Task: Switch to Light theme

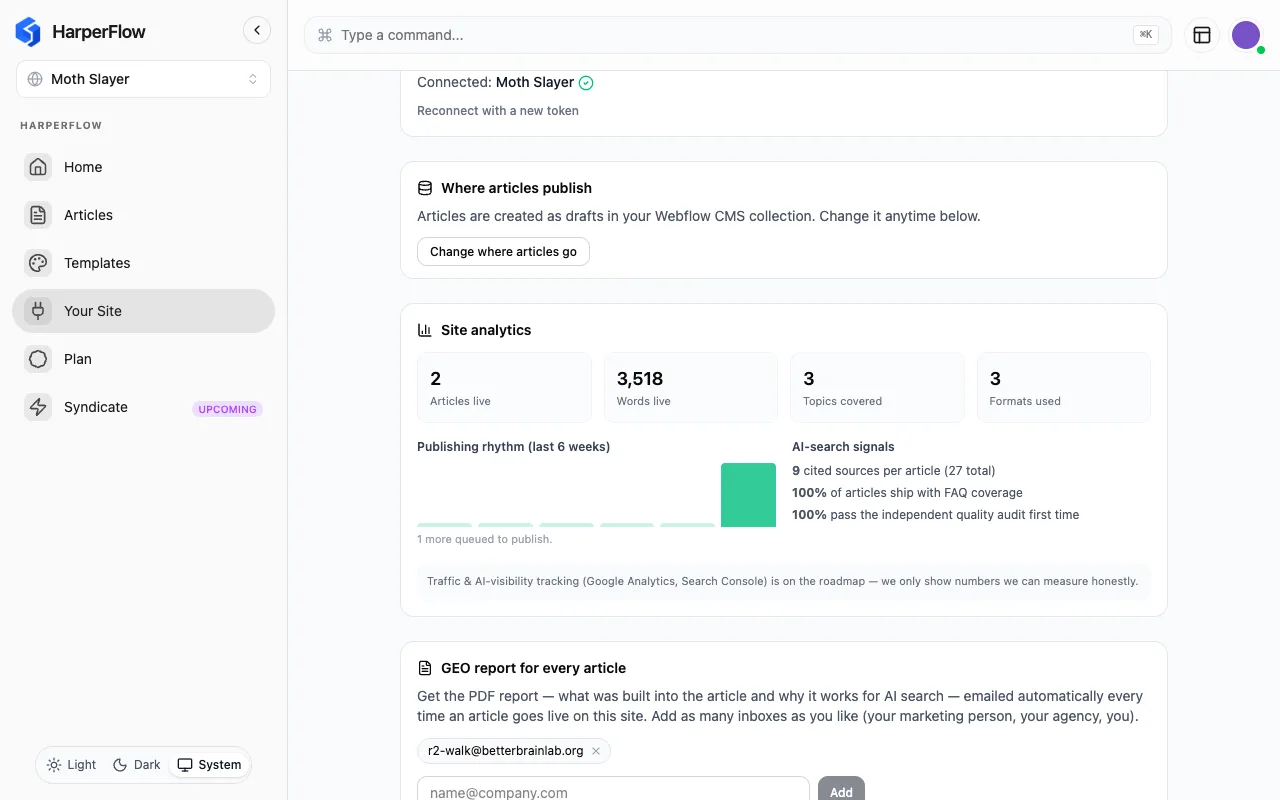Action: pos(71,765)
